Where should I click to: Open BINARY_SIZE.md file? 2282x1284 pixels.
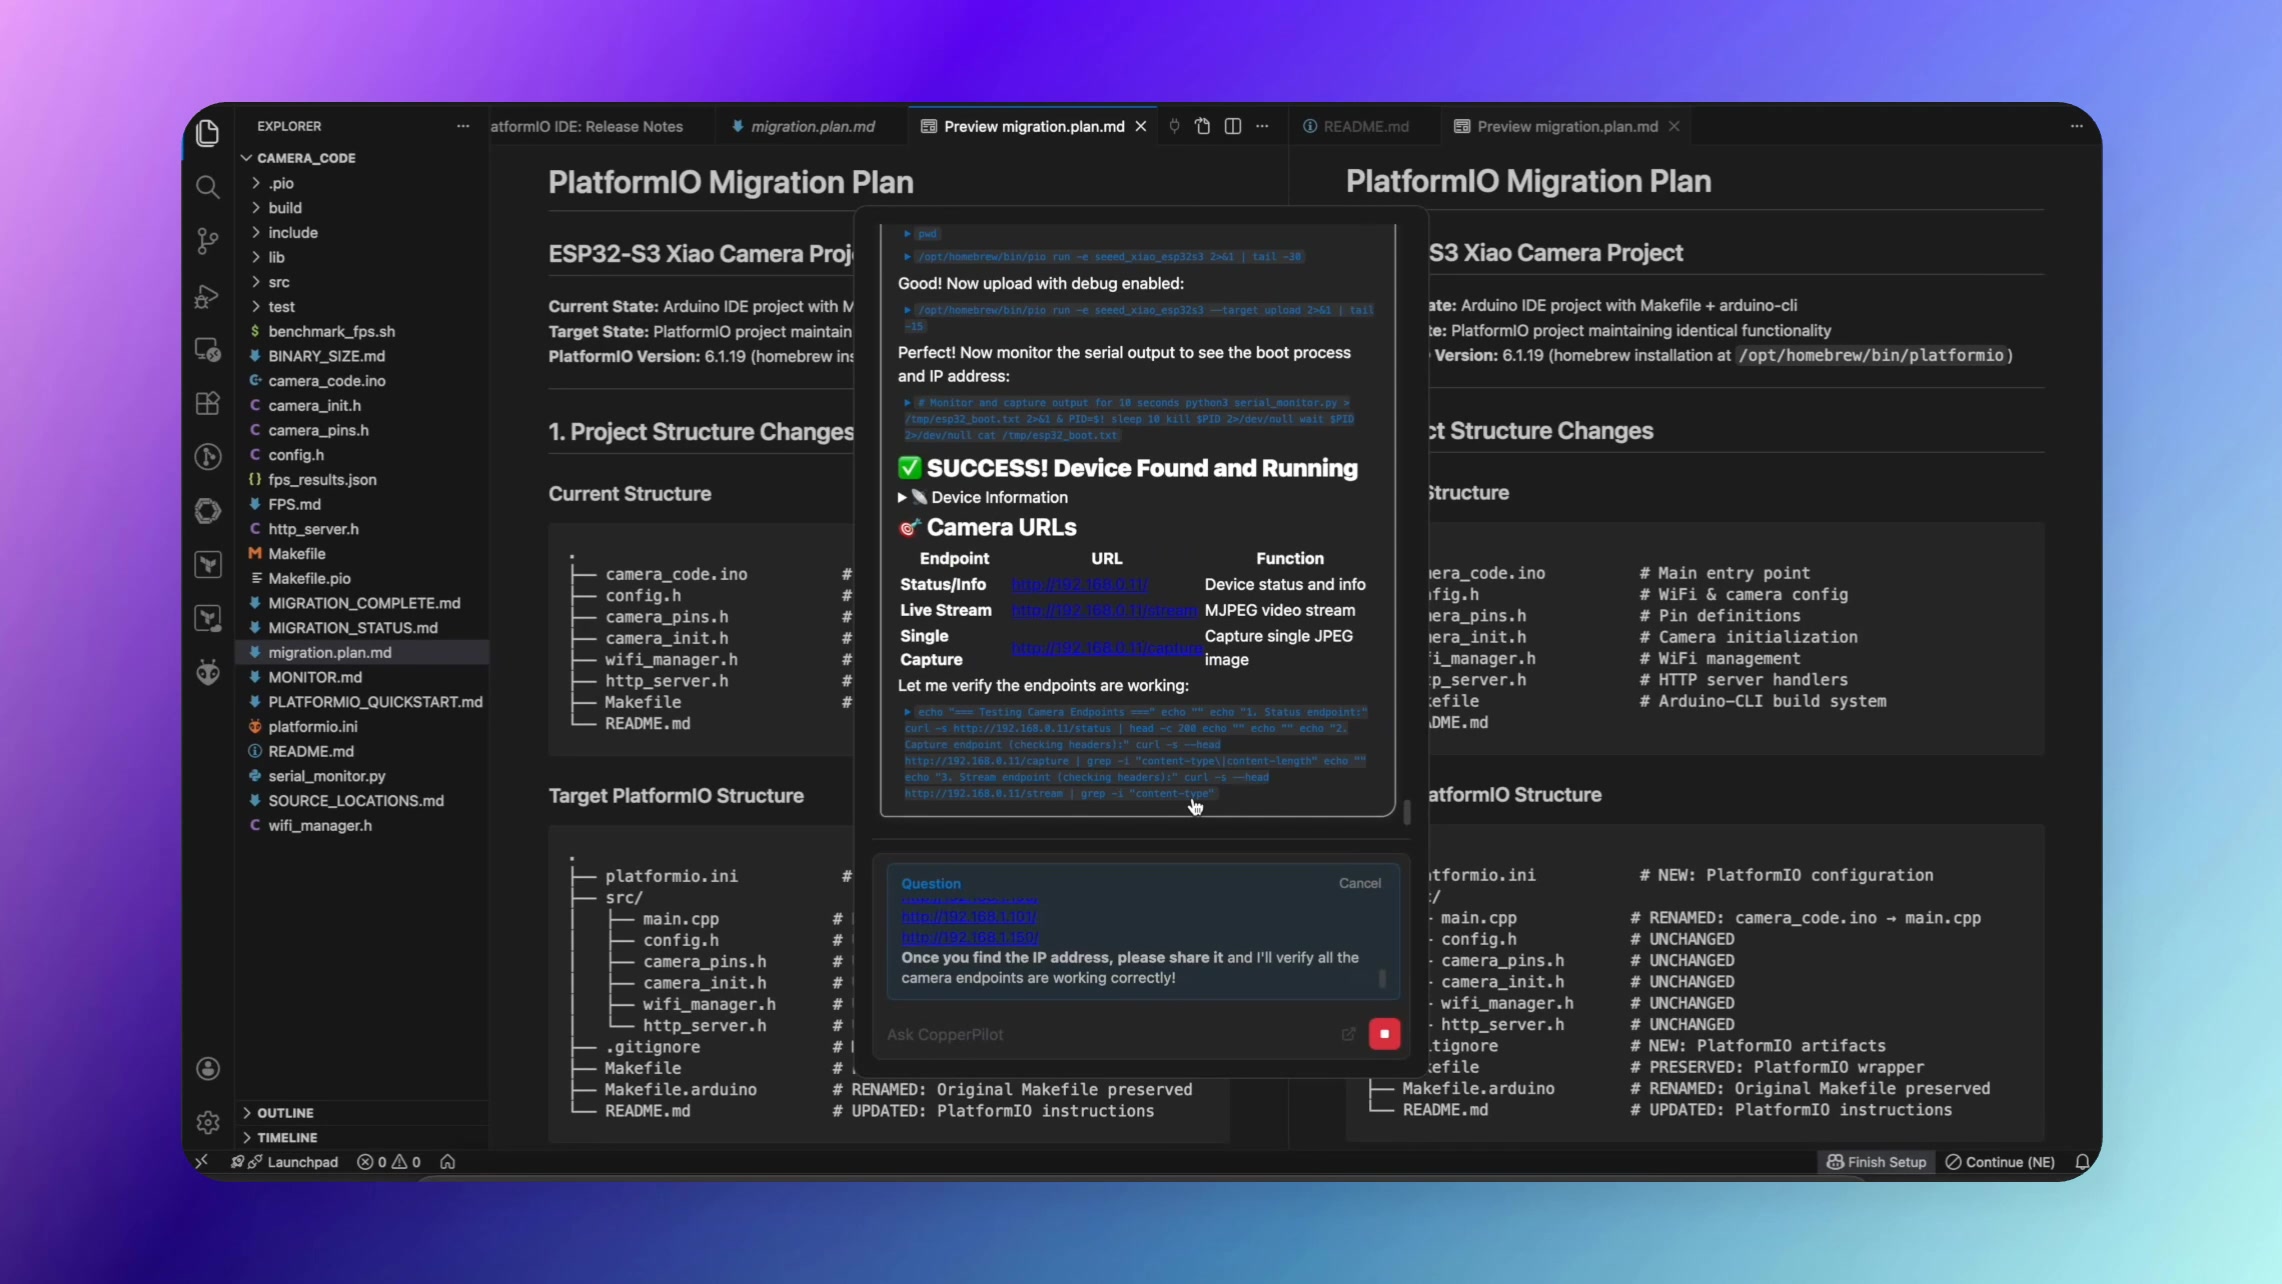362,356
